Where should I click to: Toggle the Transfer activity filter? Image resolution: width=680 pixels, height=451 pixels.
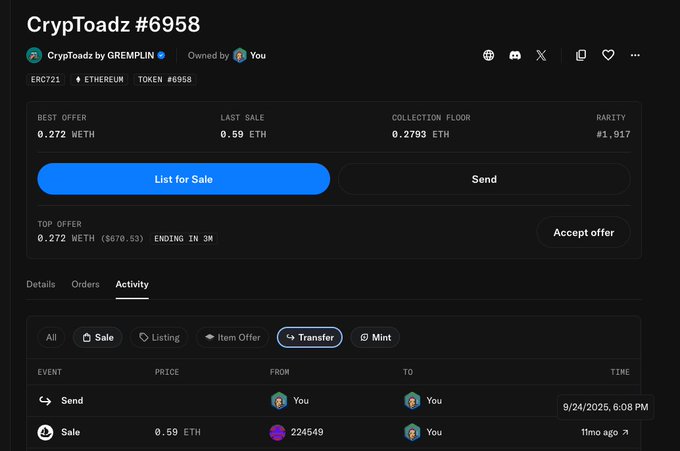(x=310, y=337)
